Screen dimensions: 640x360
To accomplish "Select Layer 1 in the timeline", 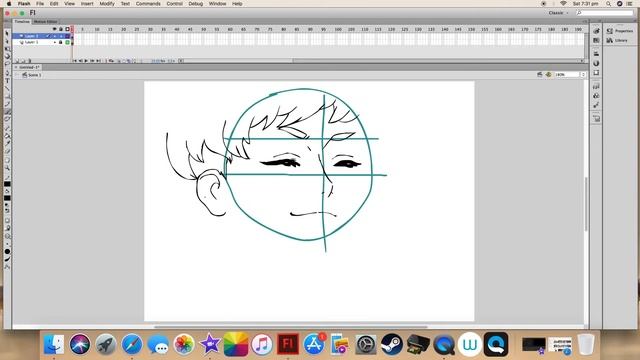I will 32,42.
